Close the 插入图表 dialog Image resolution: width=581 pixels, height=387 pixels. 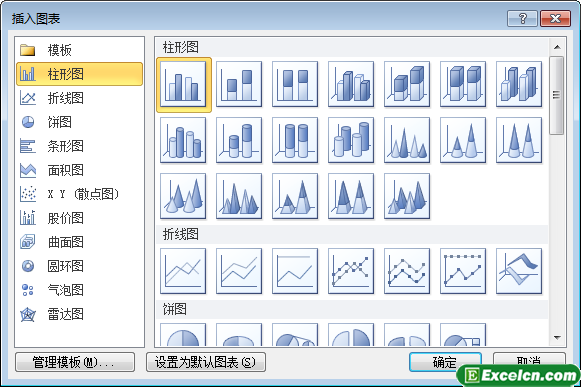click(x=555, y=18)
